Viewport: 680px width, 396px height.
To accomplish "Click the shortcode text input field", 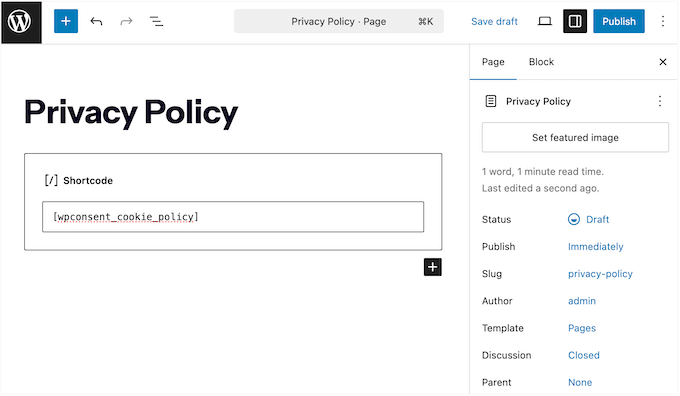I will click(x=233, y=217).
